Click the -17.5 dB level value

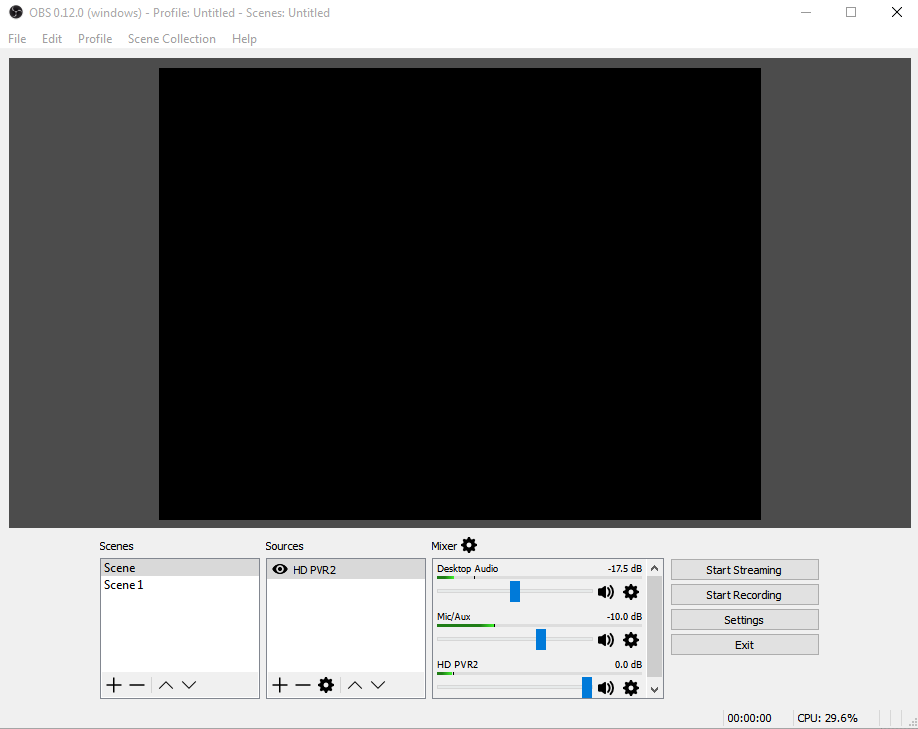coord(625,569)
